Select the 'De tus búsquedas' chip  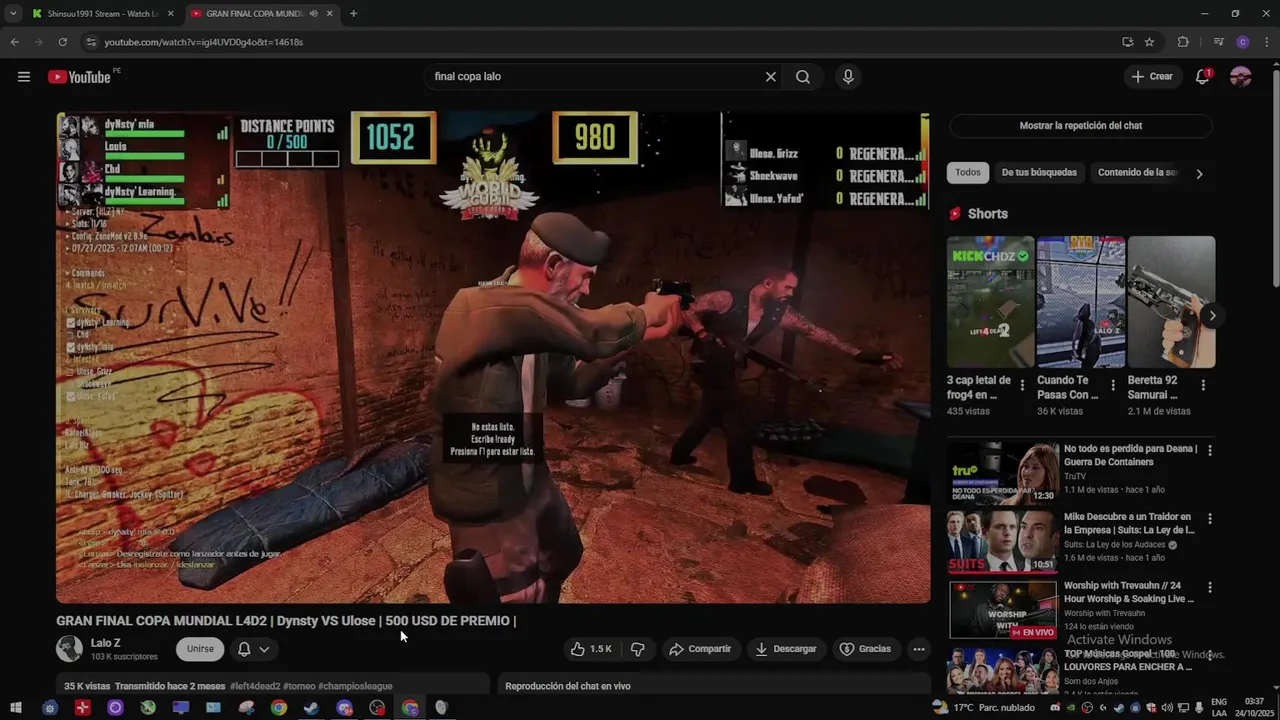pyautogui.click(x=1039, y=173)
